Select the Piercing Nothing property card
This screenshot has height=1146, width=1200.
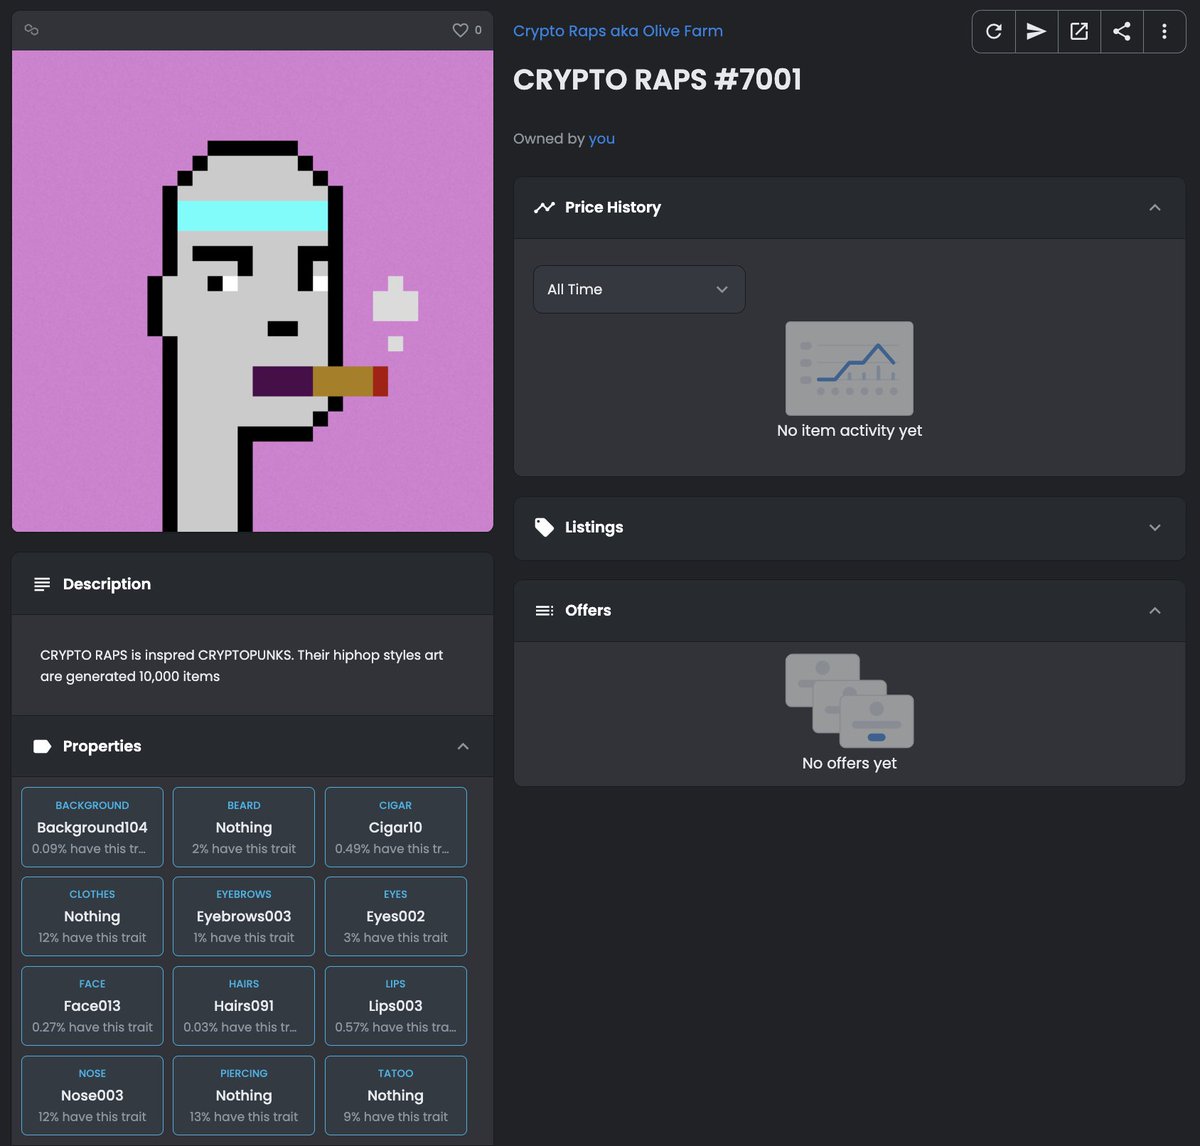coord(244,1095)
